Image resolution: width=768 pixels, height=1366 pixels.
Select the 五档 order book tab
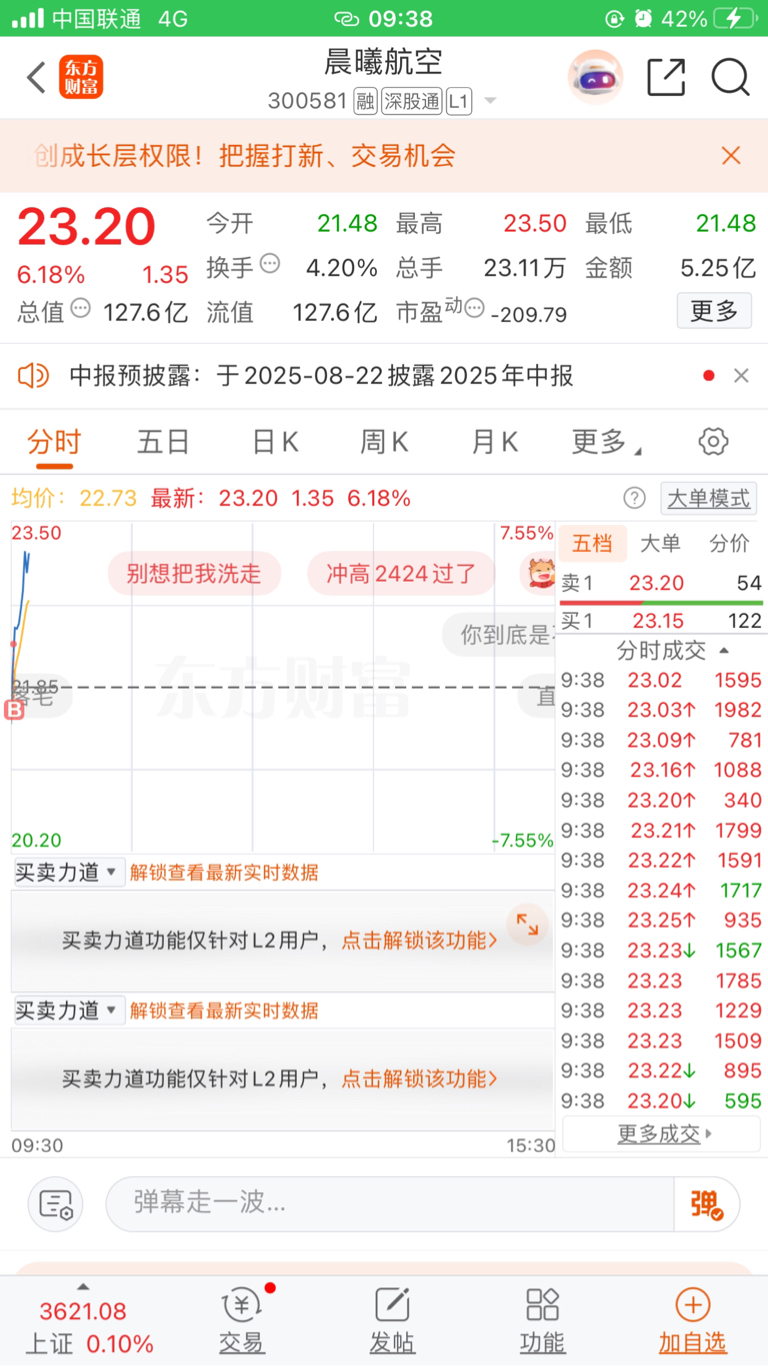pyautogui.click(x=592, y=544)
